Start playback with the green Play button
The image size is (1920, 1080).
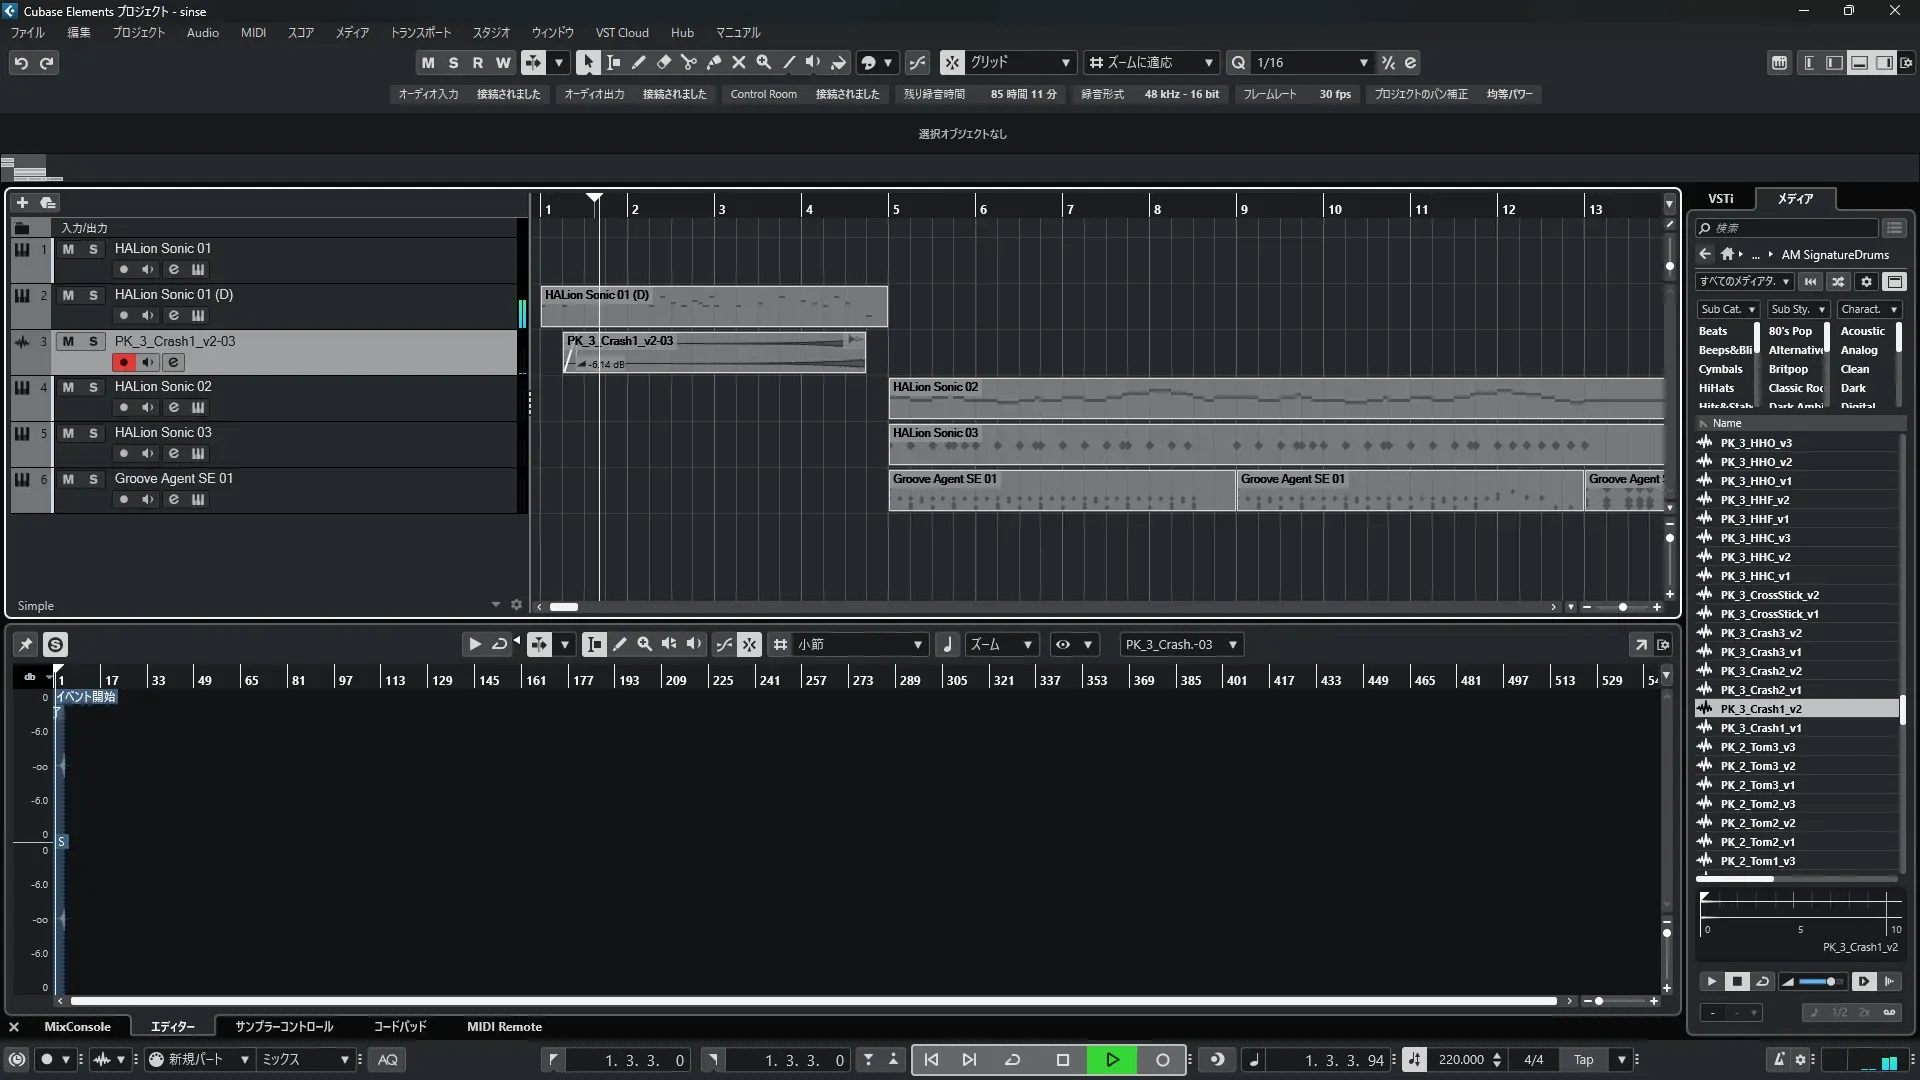pyautogui.click(x=1112, y=1060)
